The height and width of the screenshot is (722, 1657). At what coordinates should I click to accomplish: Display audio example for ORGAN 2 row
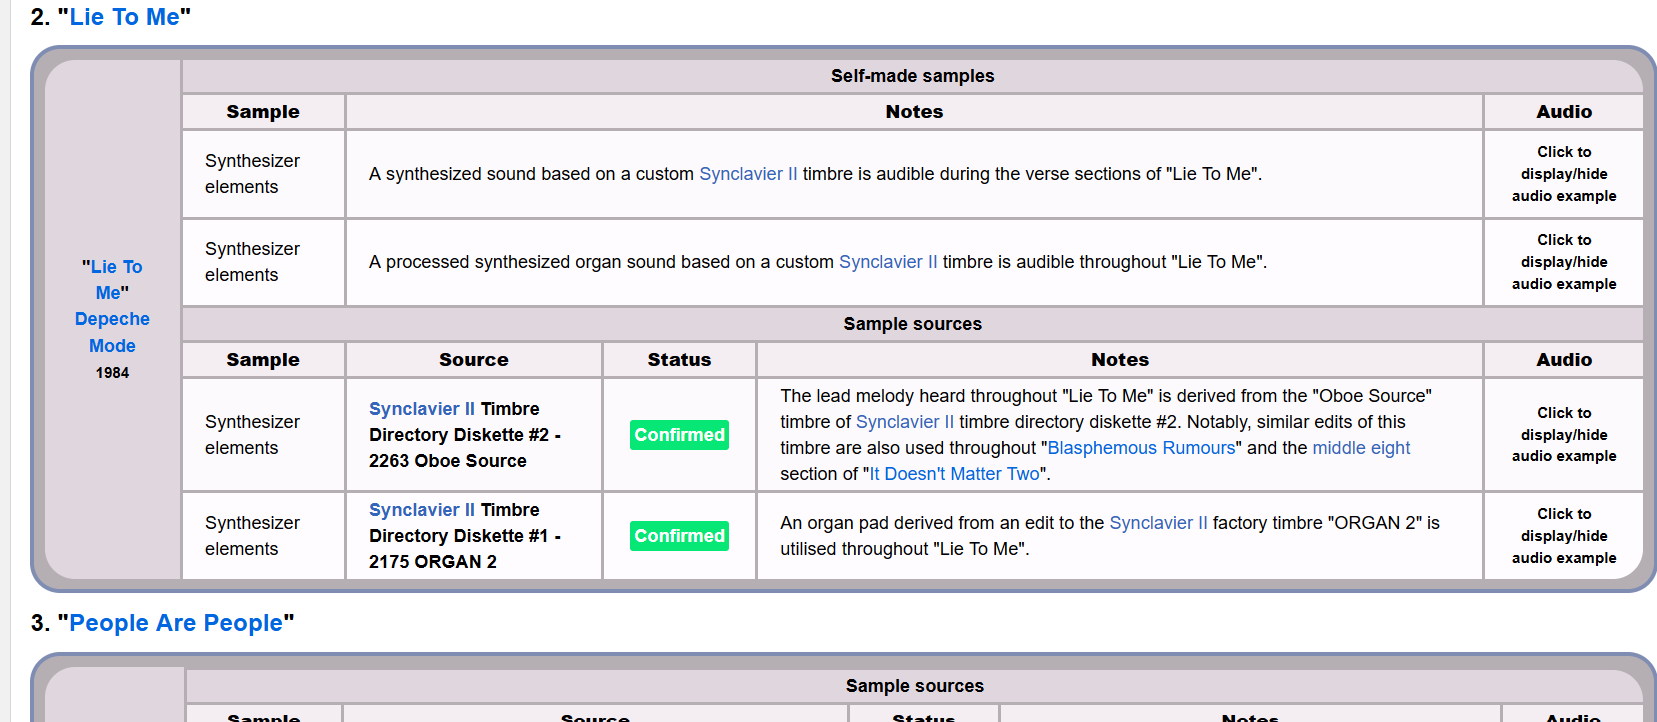click(x=1563, y=536)
